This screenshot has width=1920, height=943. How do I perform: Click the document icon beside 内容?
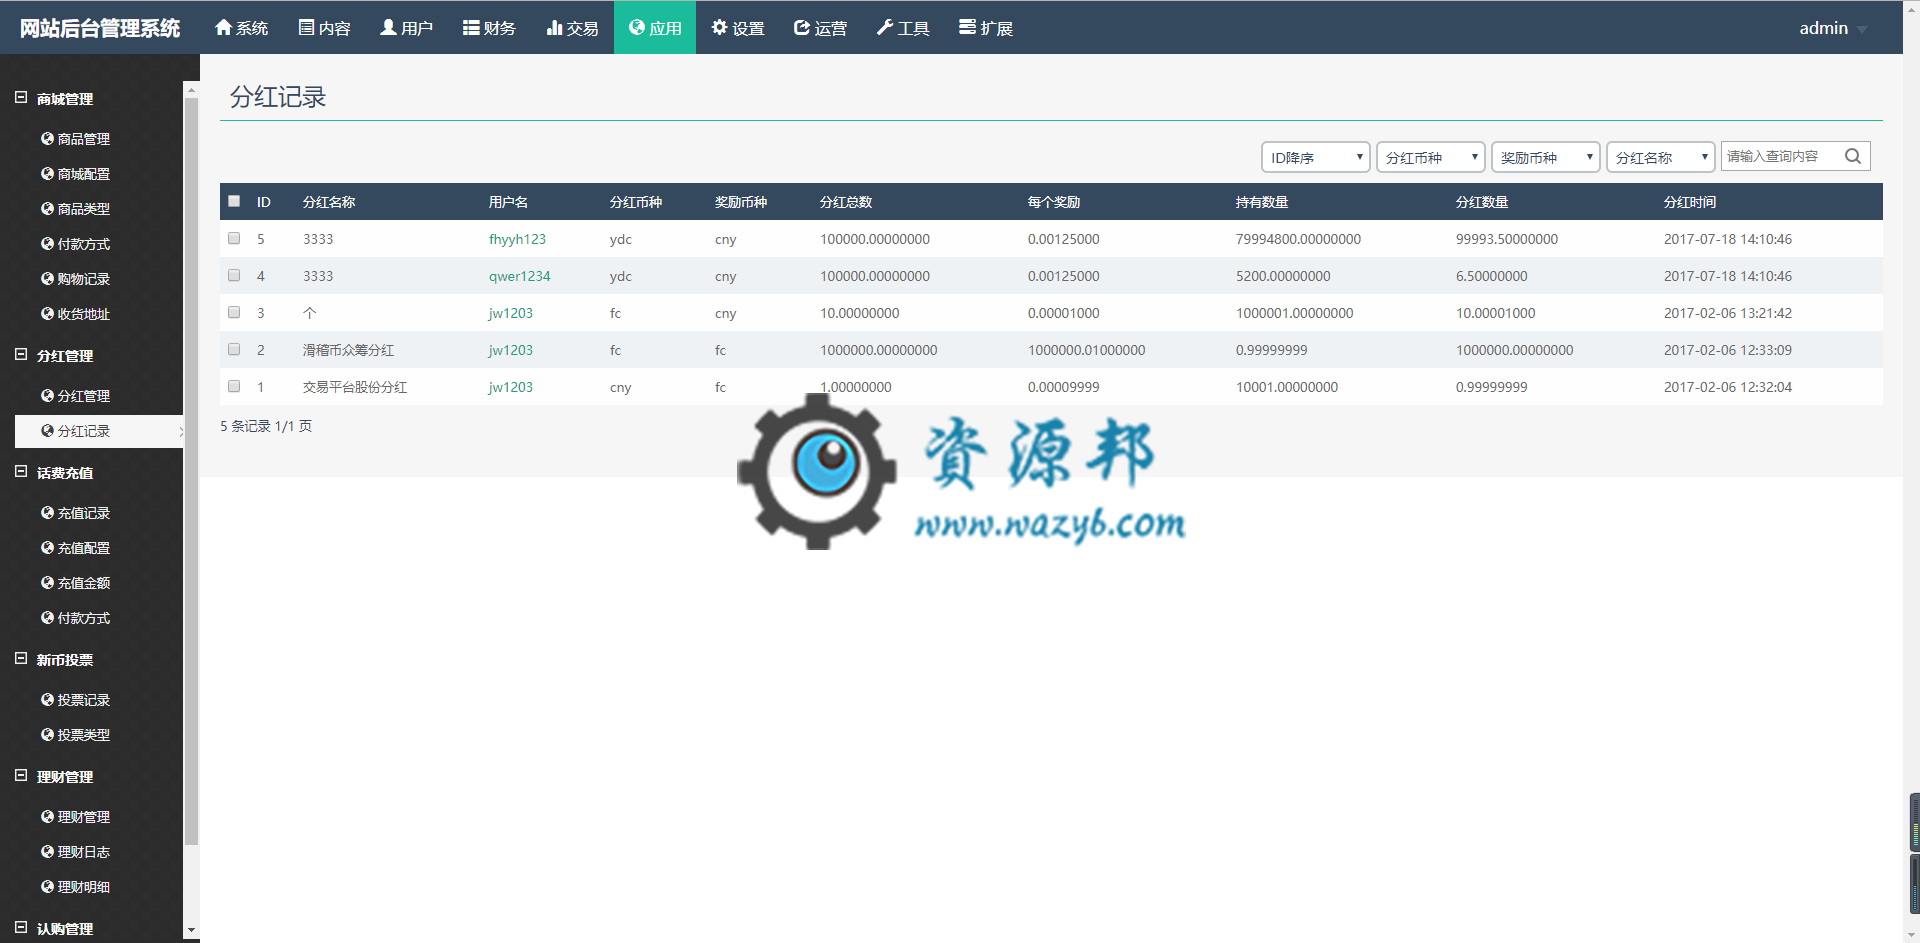tap(306, 27)
